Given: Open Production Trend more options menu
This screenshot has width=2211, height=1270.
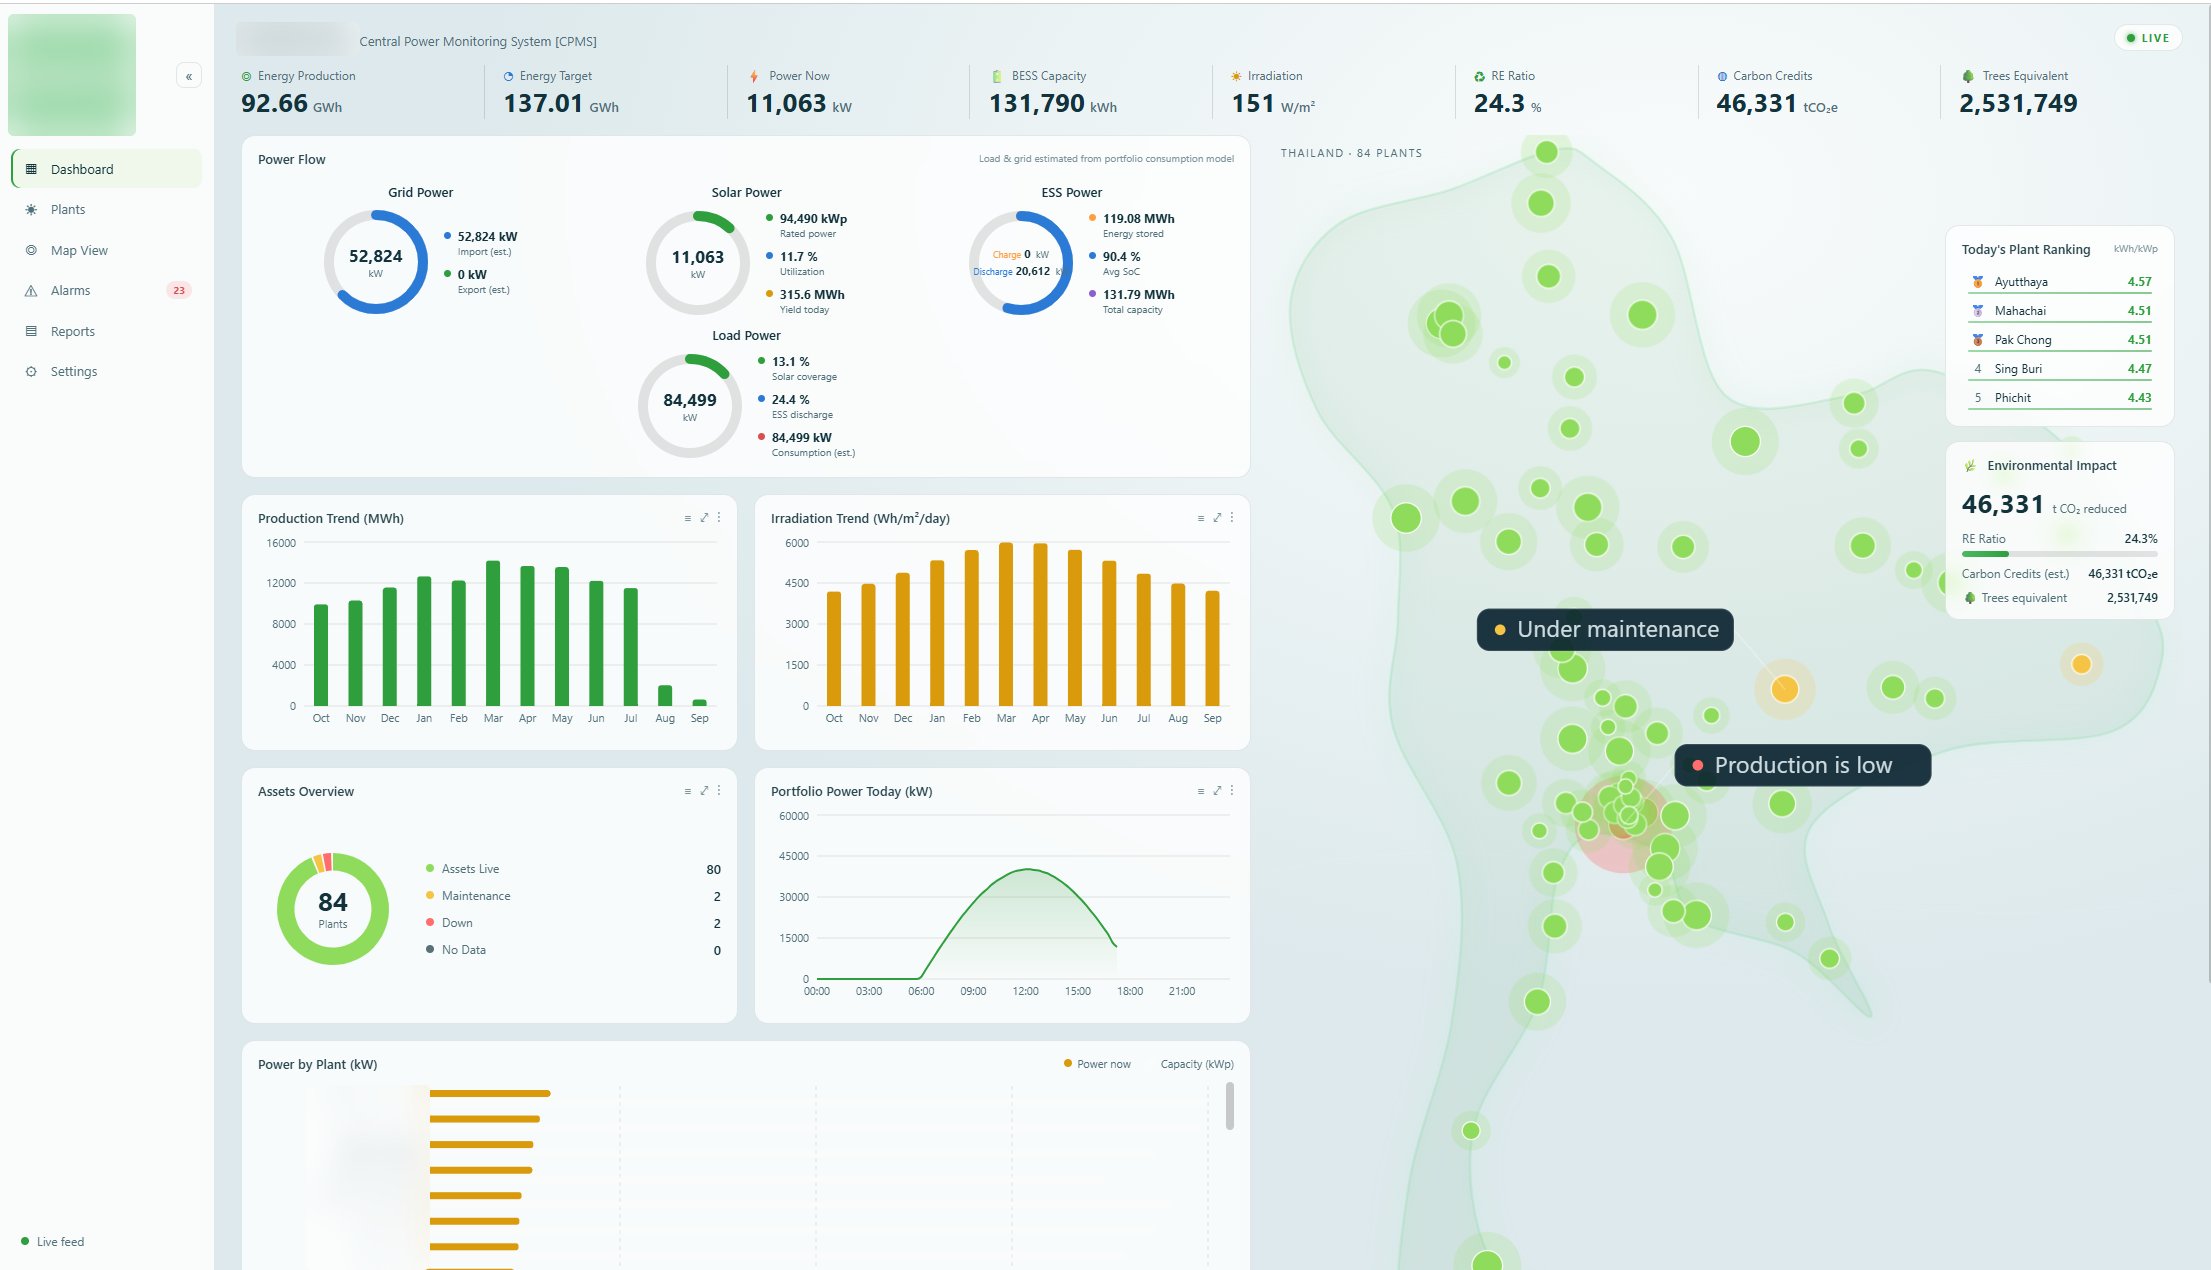Looking at the screenshot, I should point(718,518).
